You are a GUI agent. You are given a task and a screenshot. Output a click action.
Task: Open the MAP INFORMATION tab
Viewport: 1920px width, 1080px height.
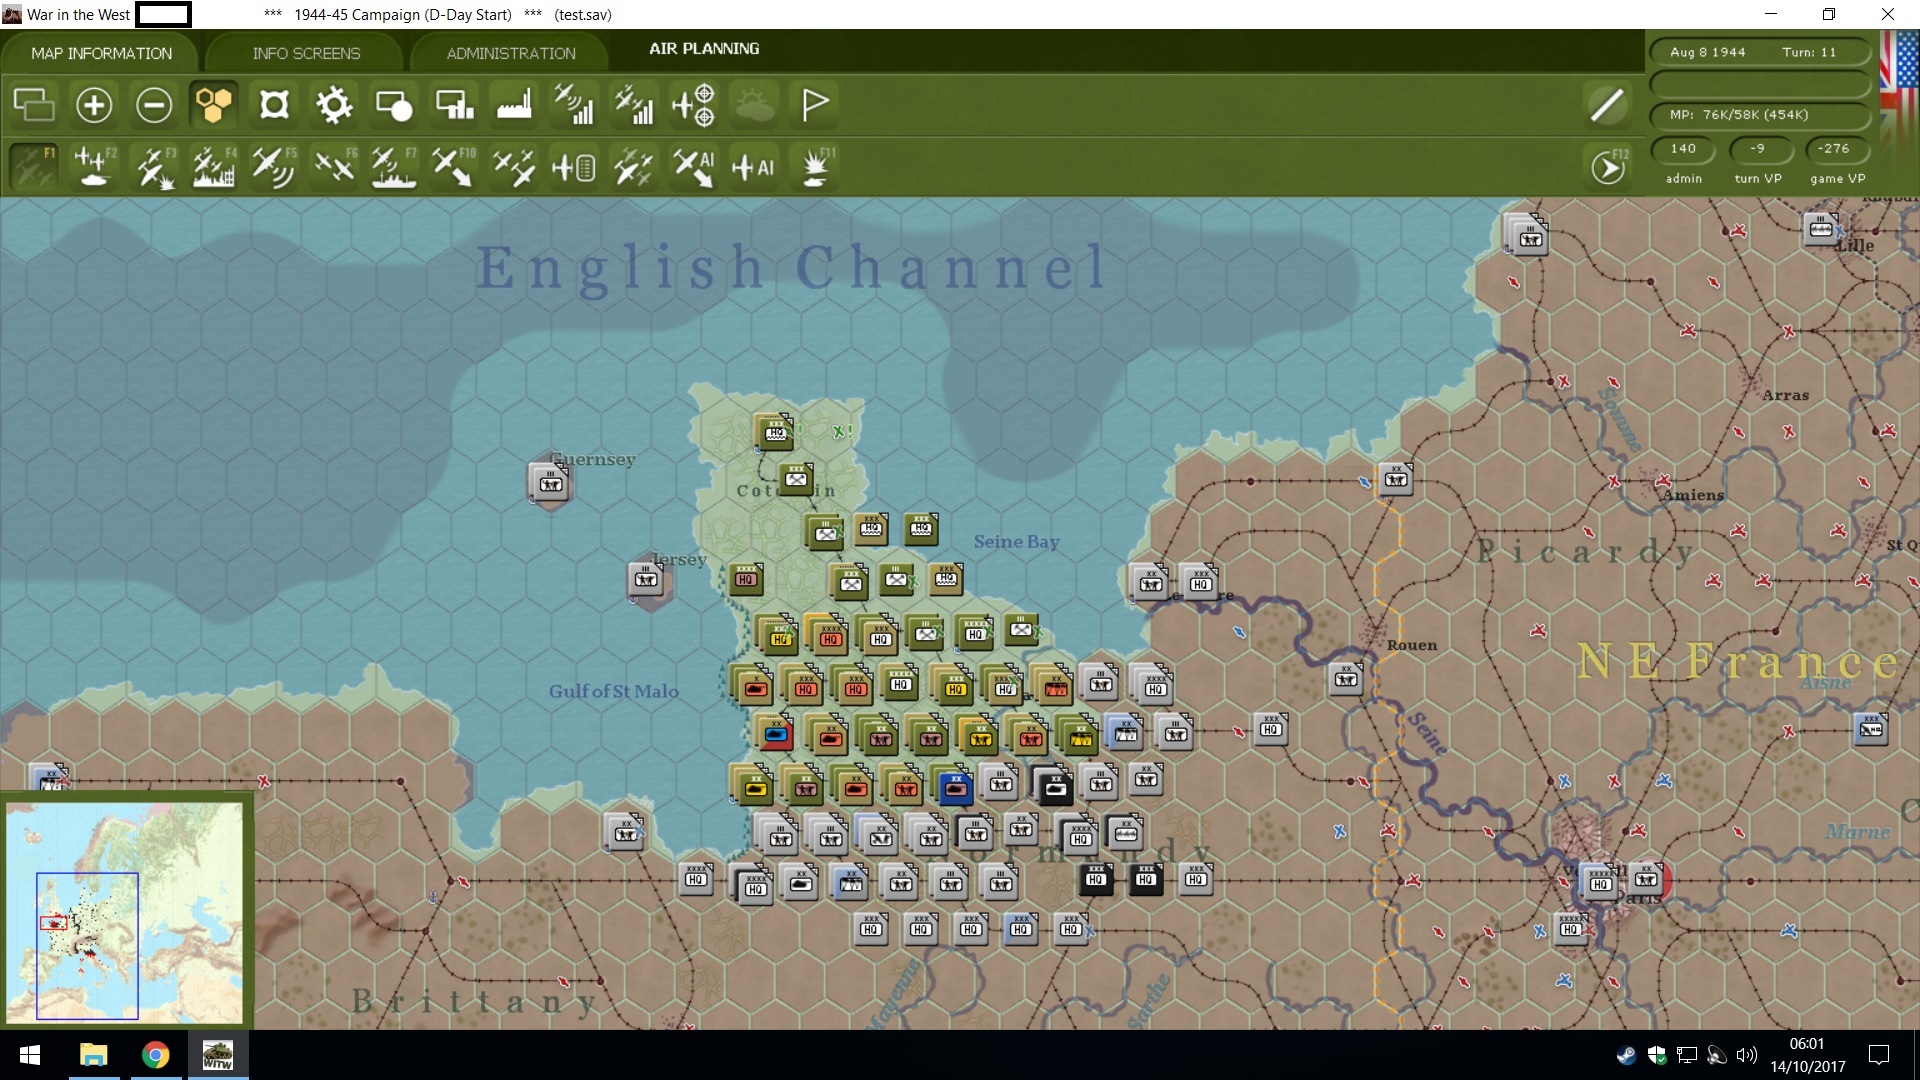point(101,53)
